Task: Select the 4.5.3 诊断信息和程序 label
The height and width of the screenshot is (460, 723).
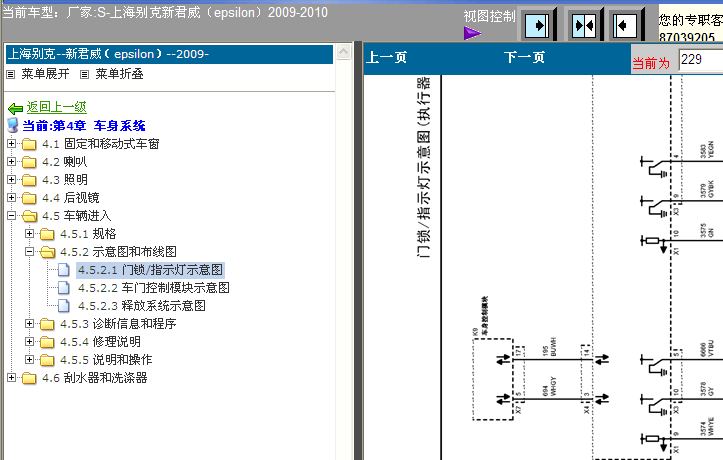Action: [x=118, y=324]
